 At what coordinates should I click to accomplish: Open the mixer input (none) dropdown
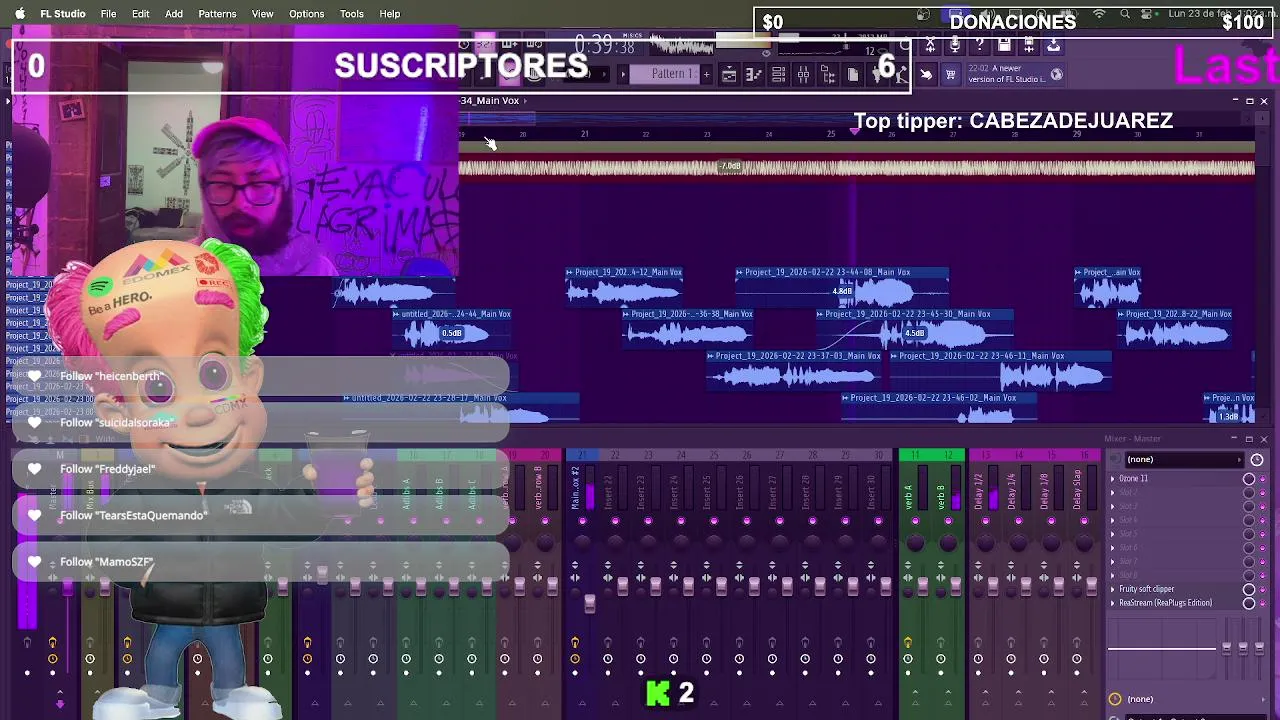[1184, 460]
